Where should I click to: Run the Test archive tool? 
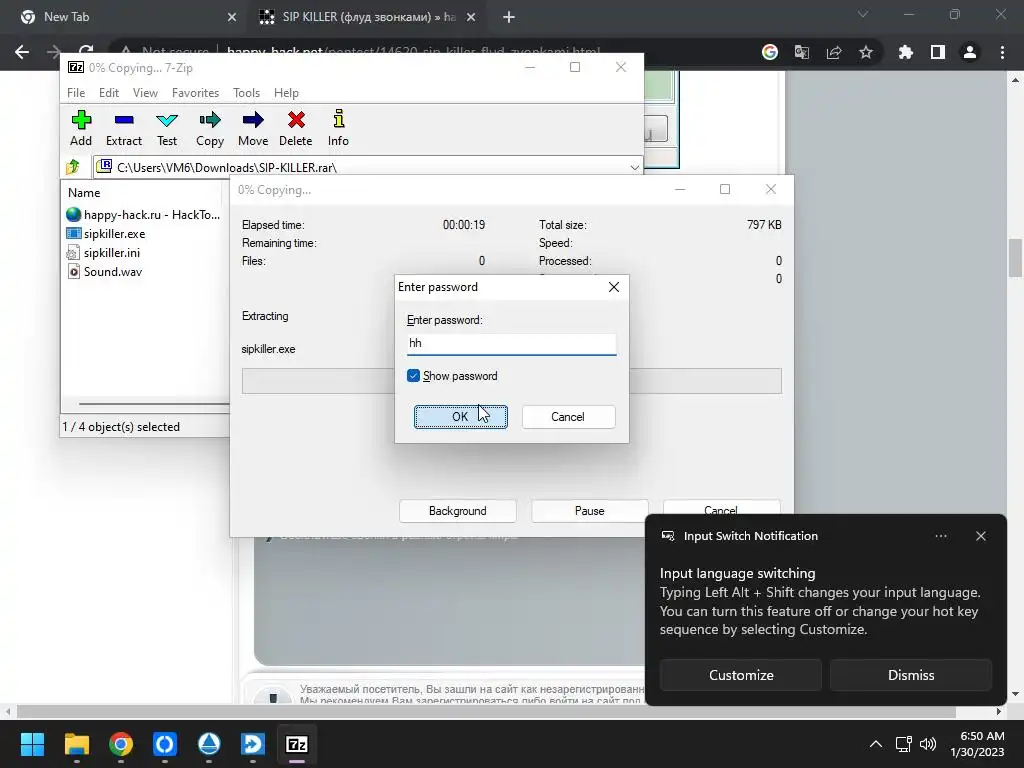167,128
